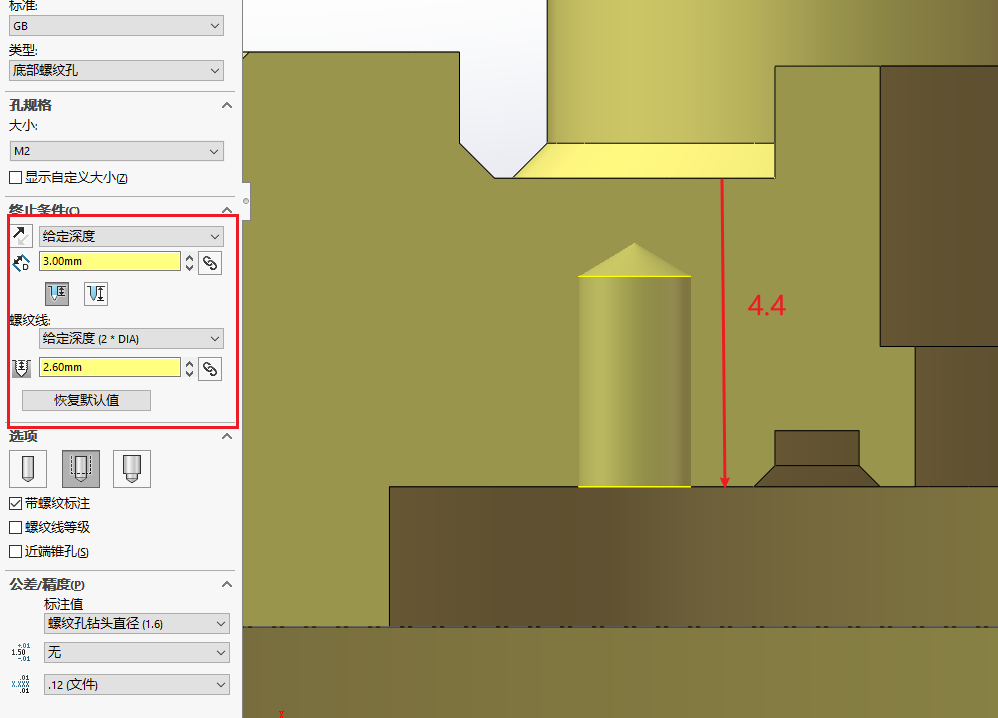
Task: Select the tap drill diameter option icon
Action: [26, 468]
